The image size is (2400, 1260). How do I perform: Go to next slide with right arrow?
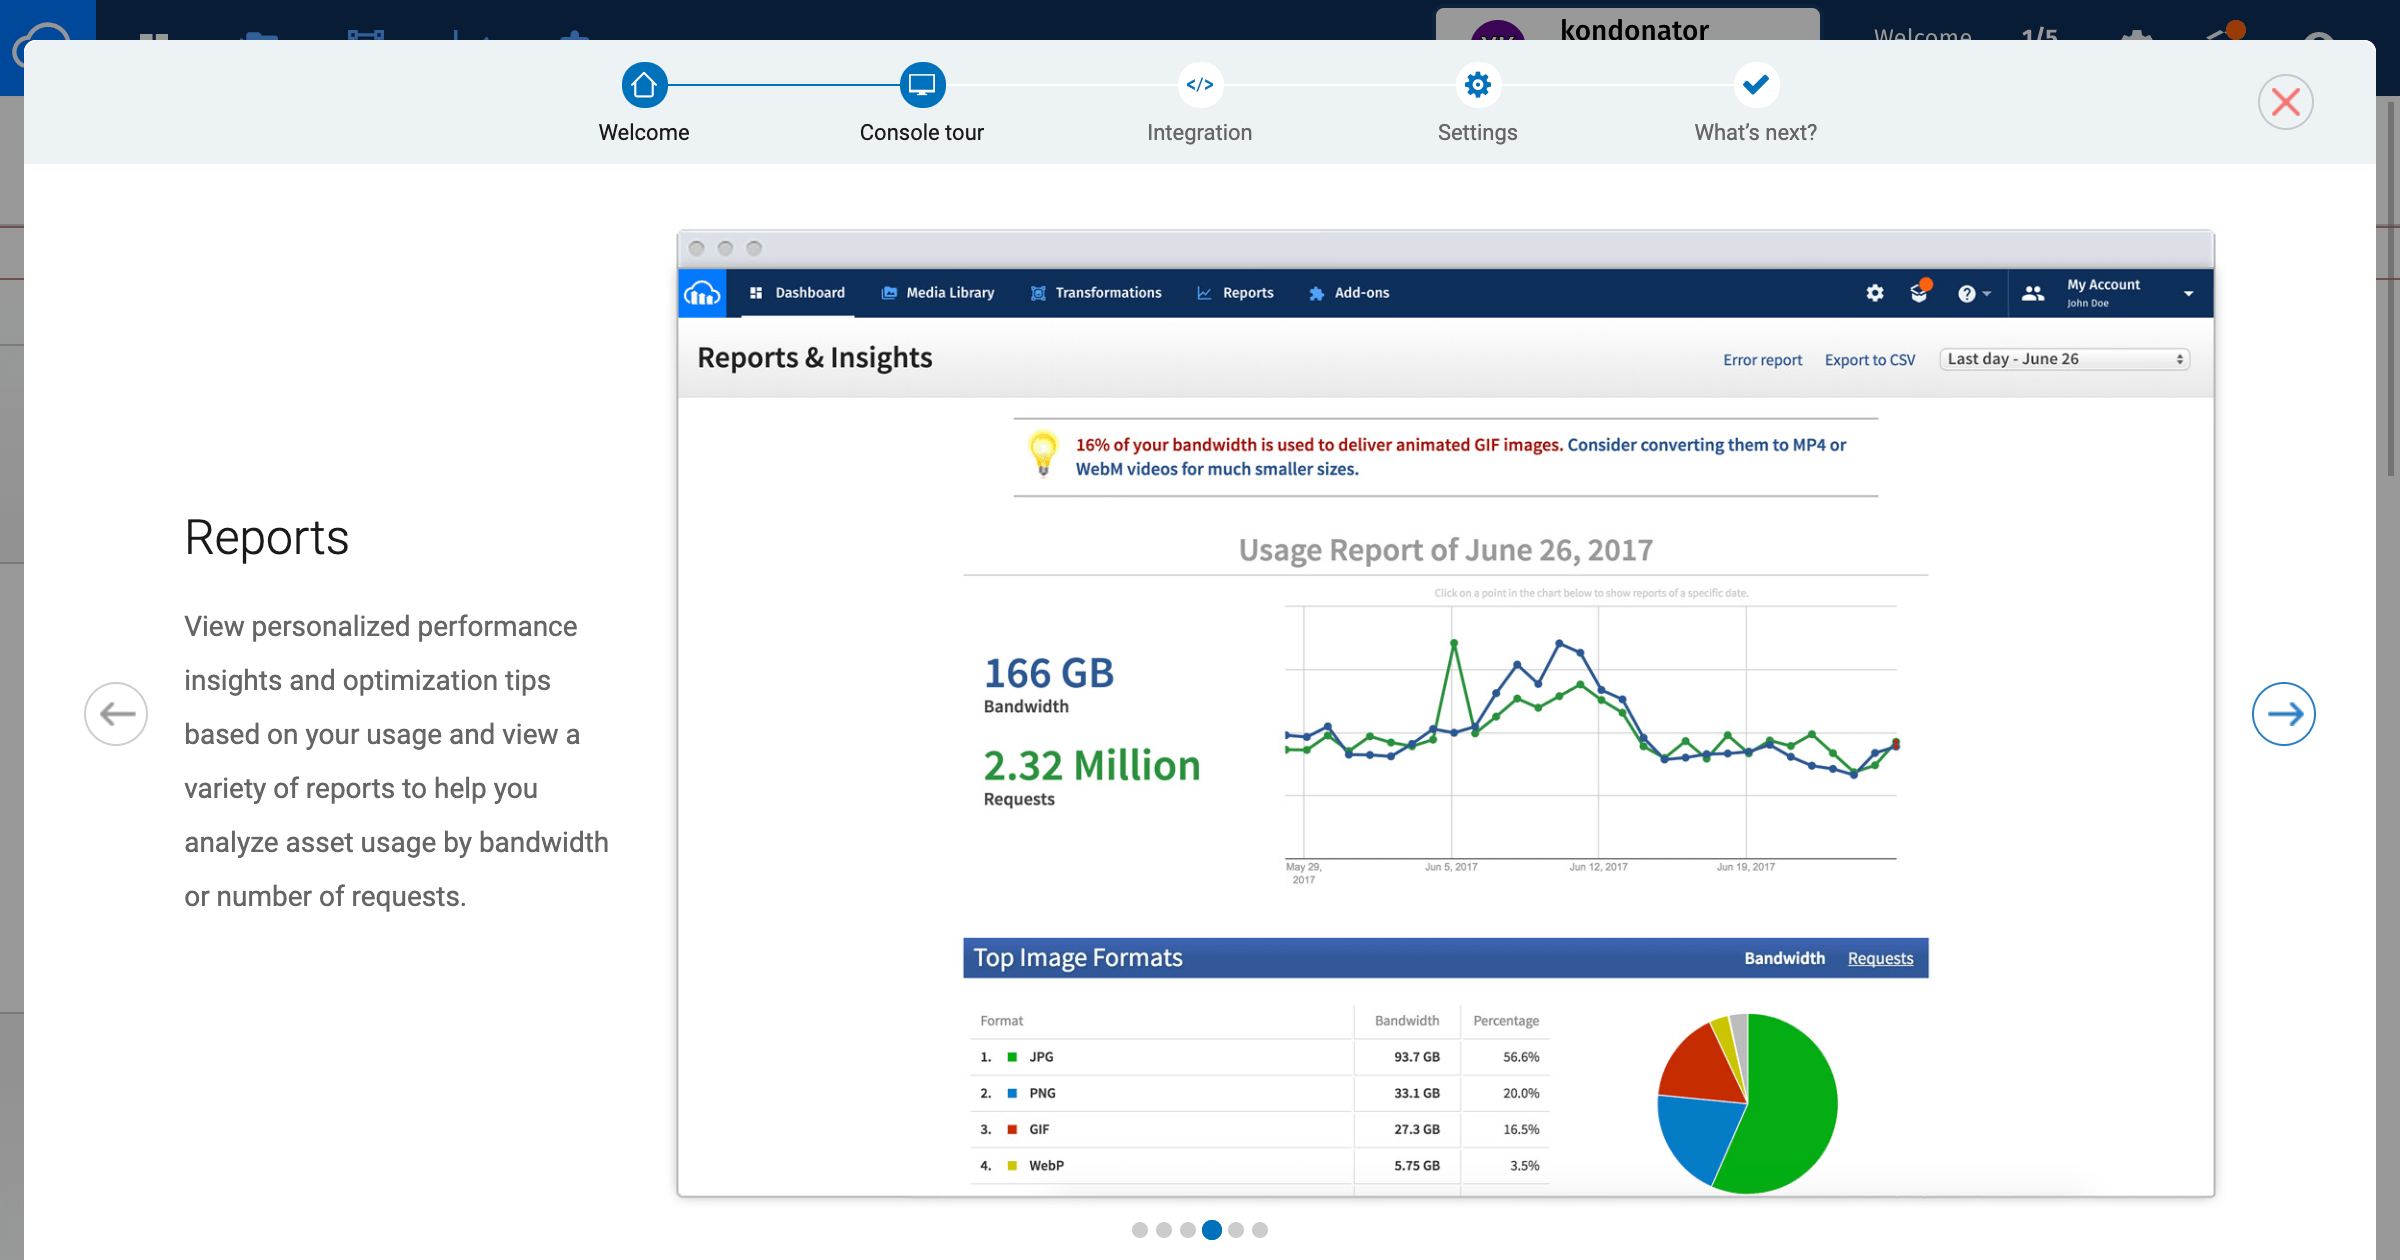pos(2283,714)
